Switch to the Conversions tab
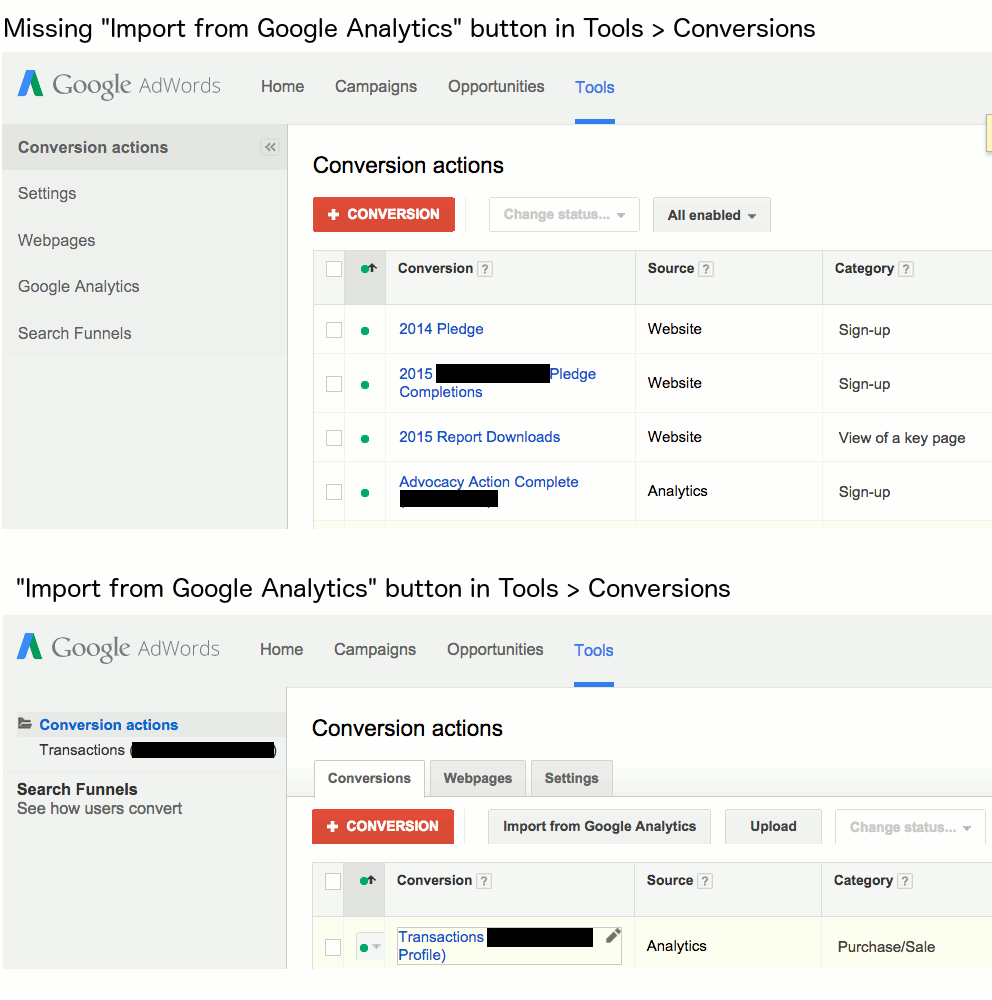Screen dimensions: 992x1000 click(x=369, y=779)
